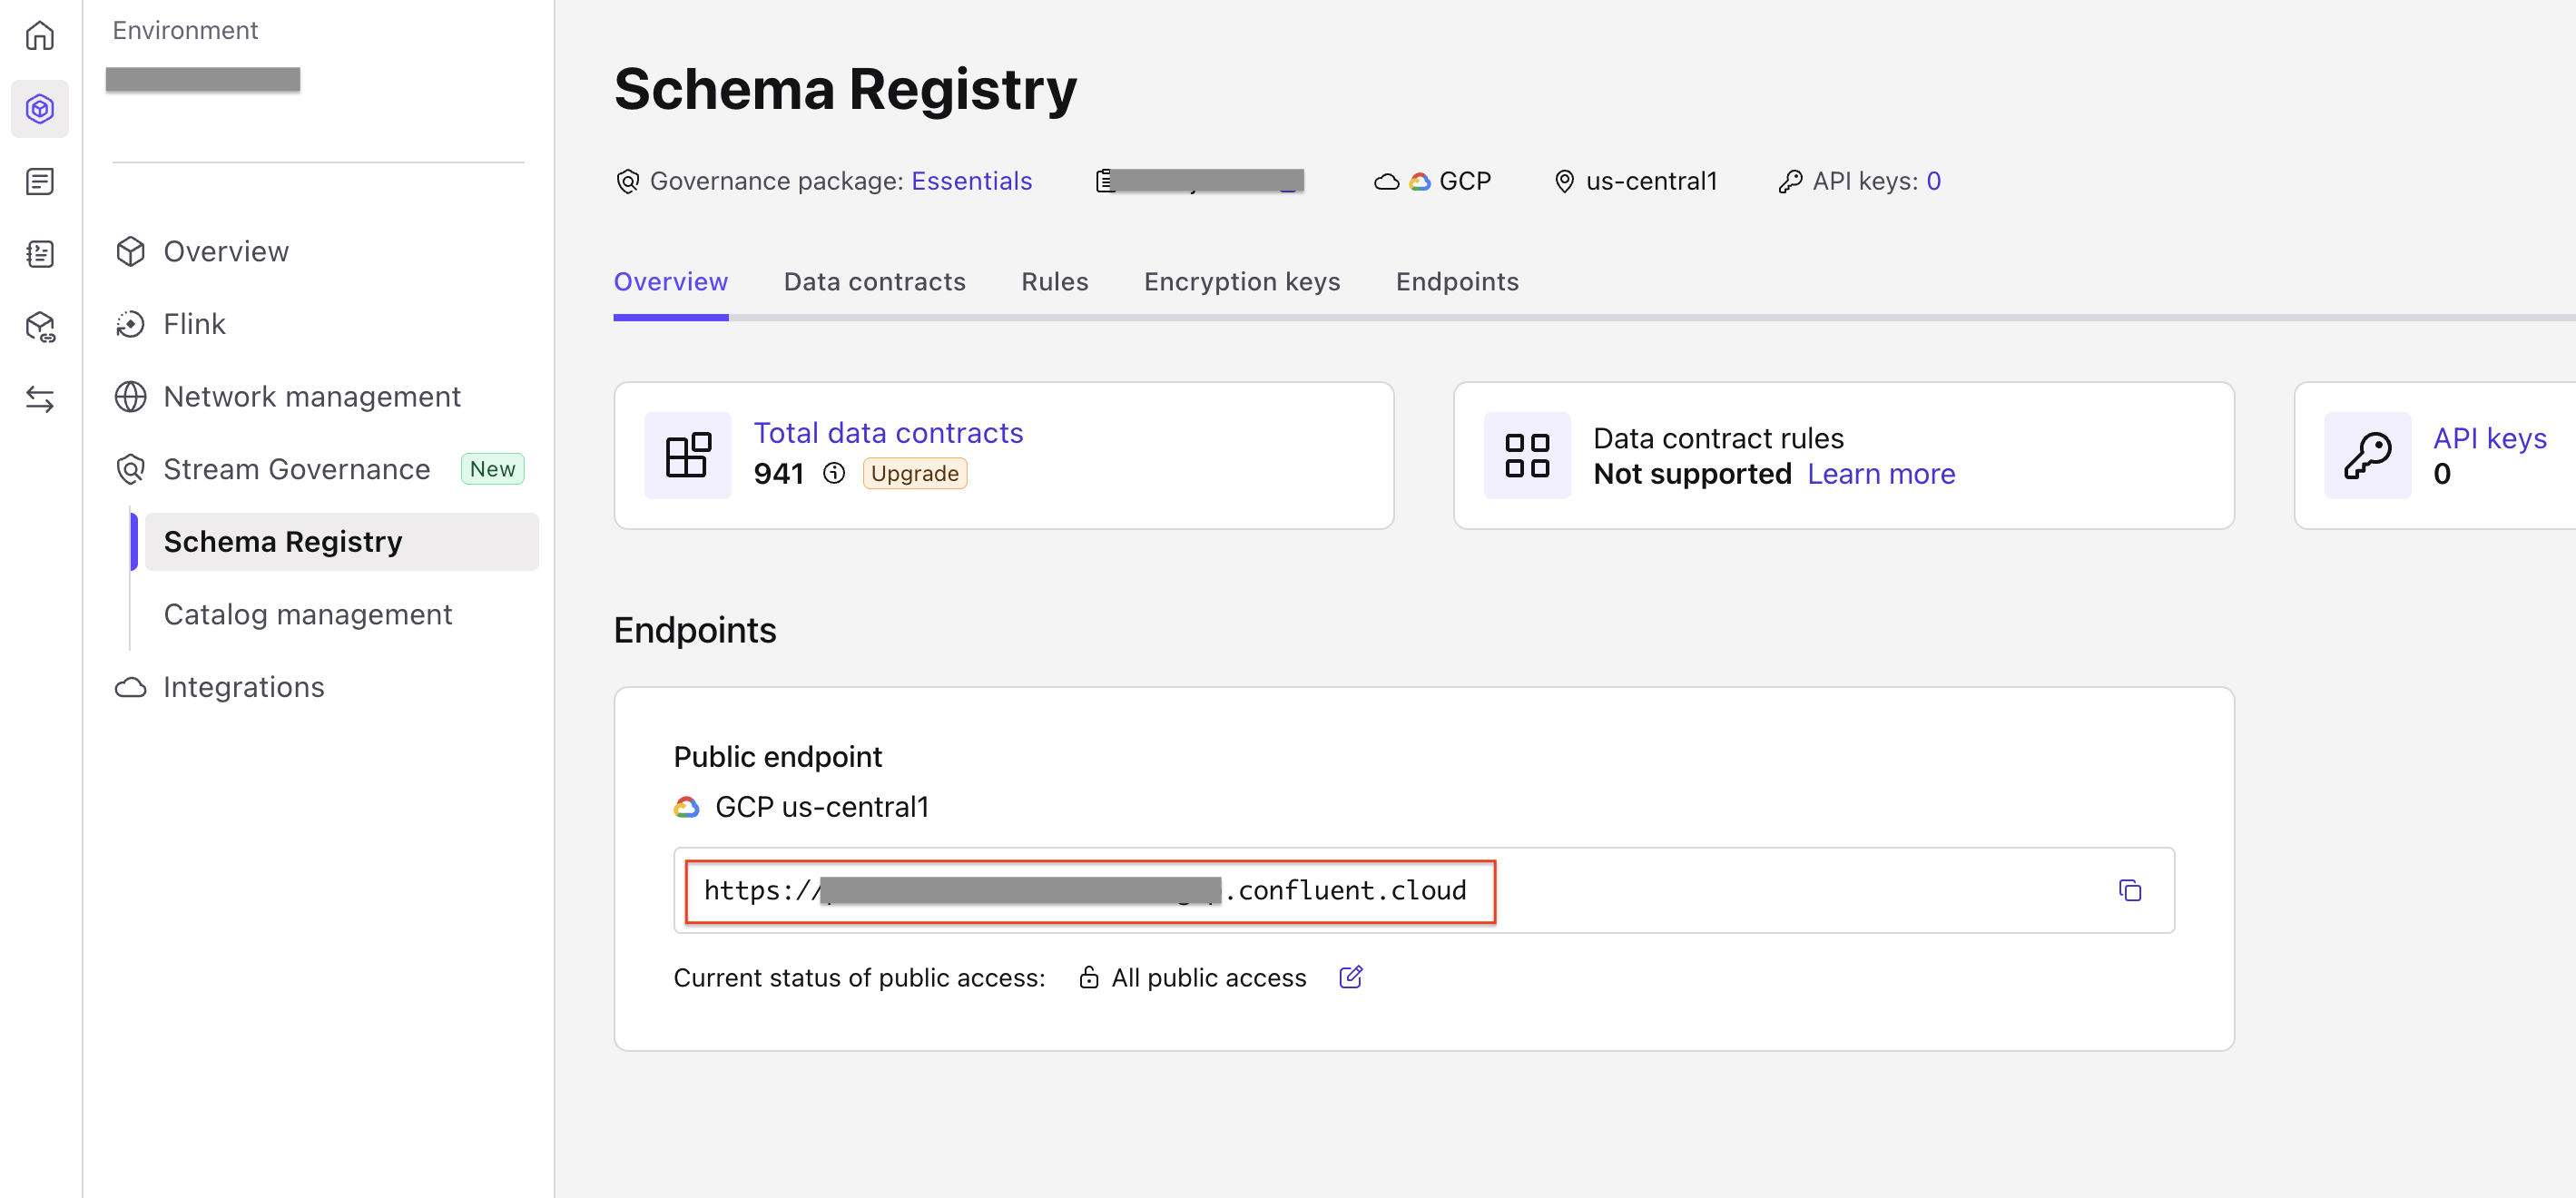Image resolution: width=2576 pixels, height=1198 pixels.
Task: Click the 'us-central1' region text in header
Action: [1652, 181]
